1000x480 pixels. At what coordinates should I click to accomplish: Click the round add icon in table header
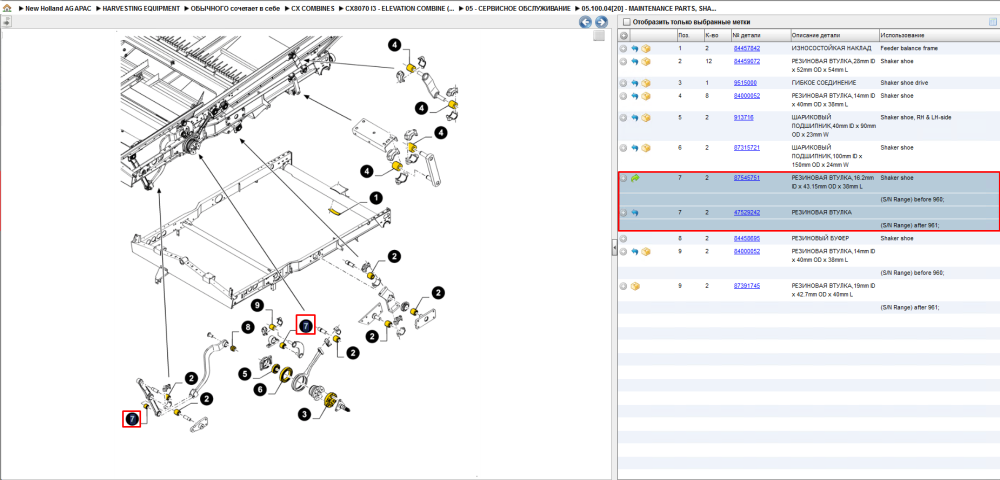click(624, 35)
